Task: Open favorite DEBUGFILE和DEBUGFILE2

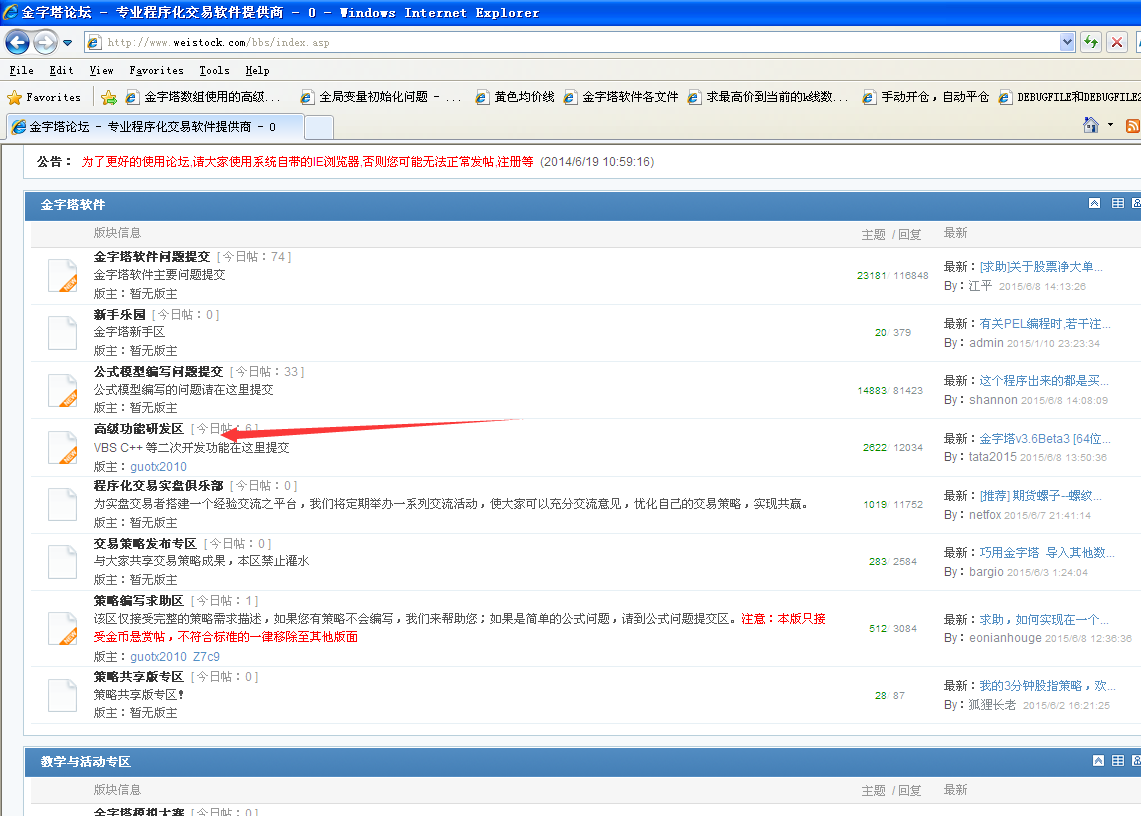Action: (1070, 97)
